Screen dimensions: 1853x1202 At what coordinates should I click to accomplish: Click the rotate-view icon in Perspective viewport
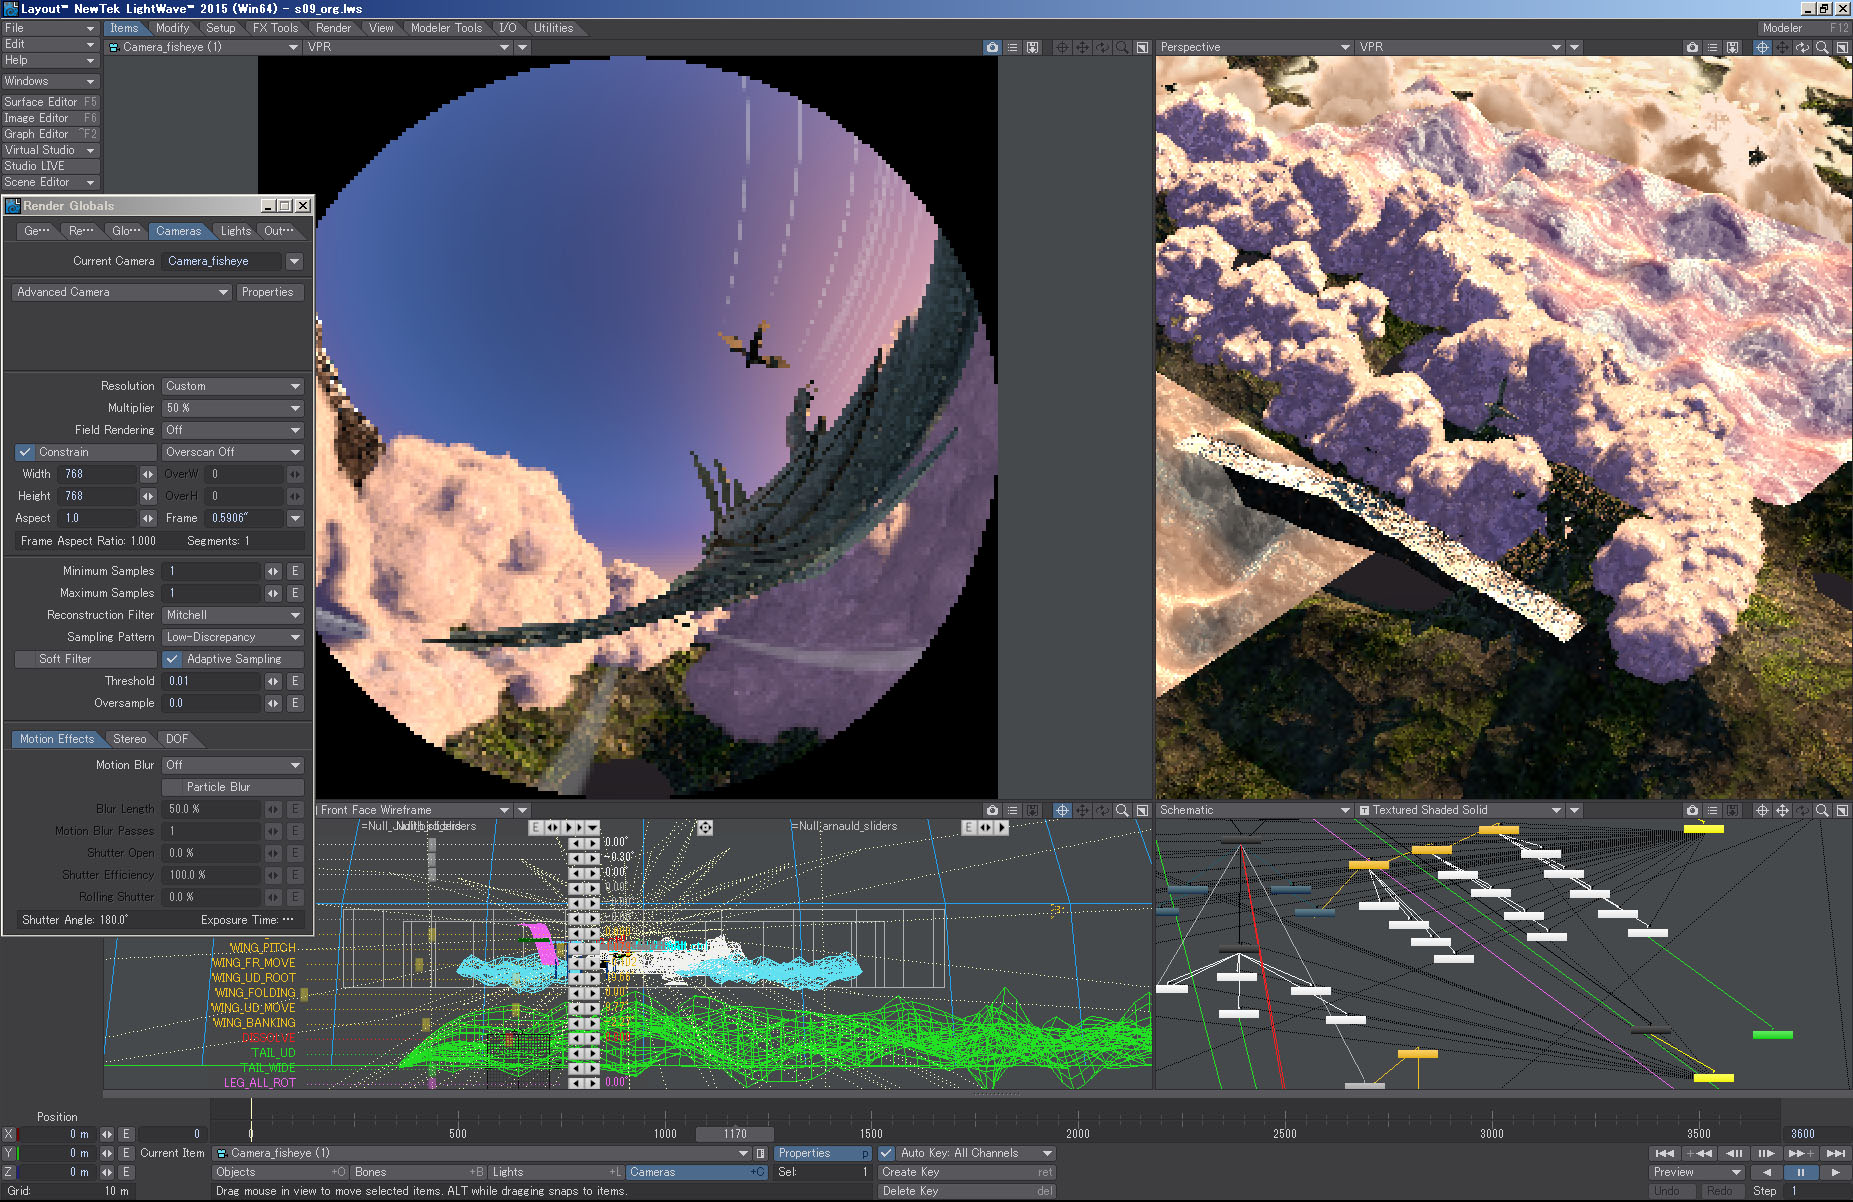(1802, 47)
